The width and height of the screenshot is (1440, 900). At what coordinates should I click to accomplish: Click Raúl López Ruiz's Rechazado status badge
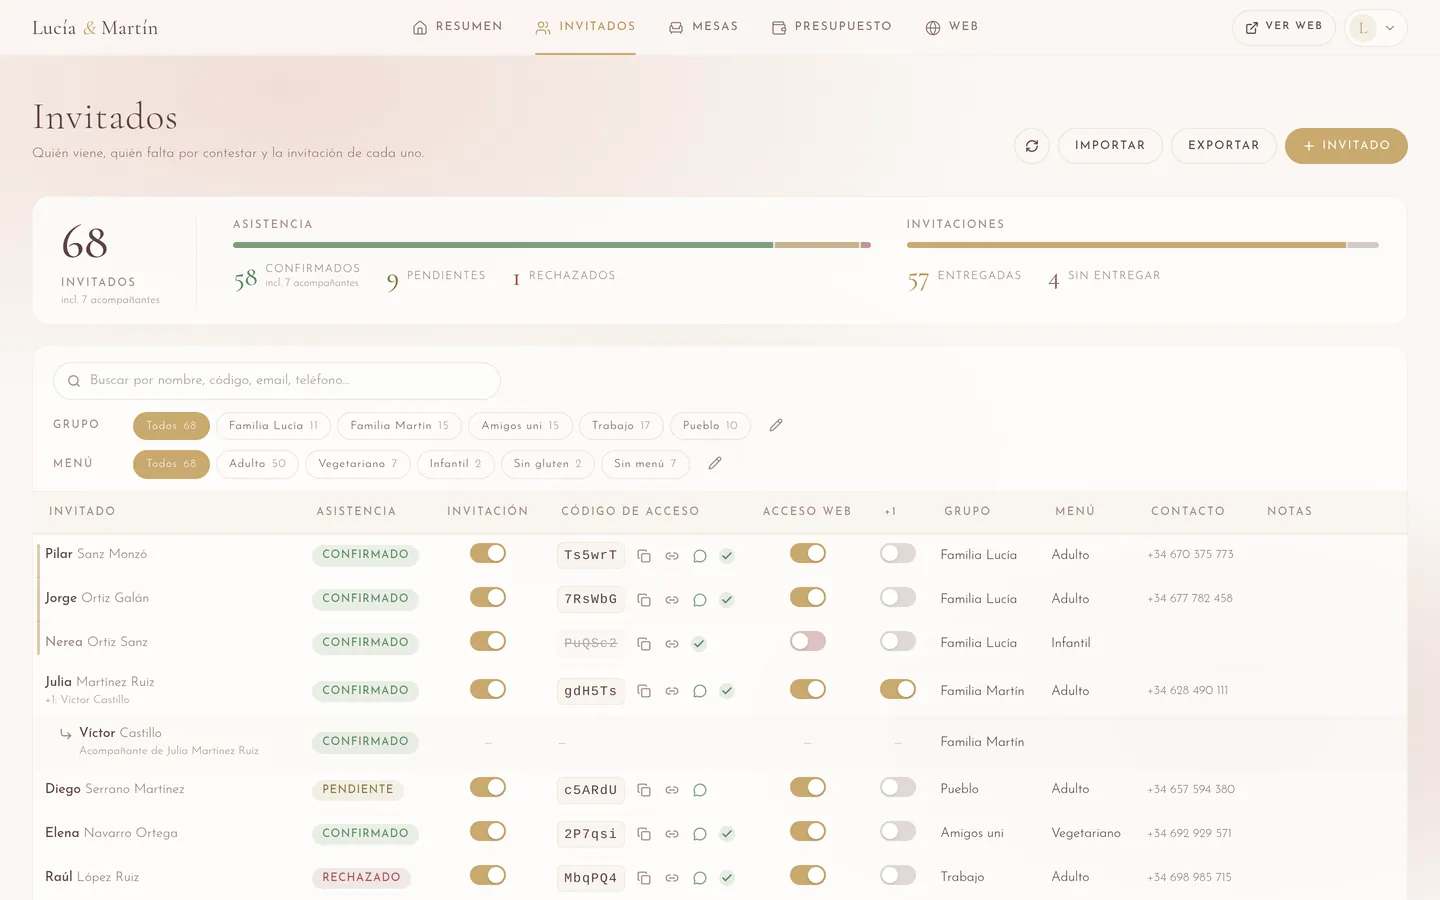tap(361, 878)
